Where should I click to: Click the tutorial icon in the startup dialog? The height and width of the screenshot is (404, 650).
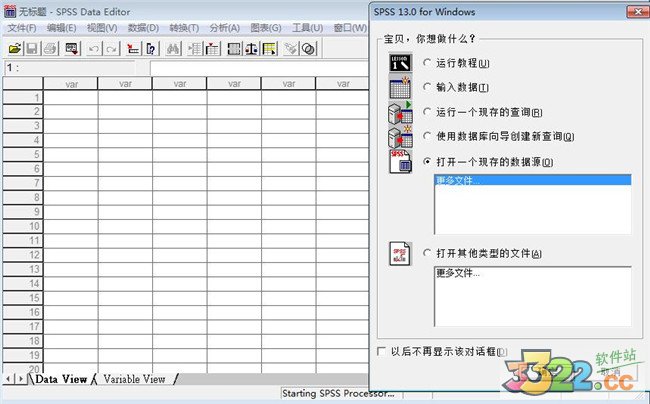pos(400,63)
